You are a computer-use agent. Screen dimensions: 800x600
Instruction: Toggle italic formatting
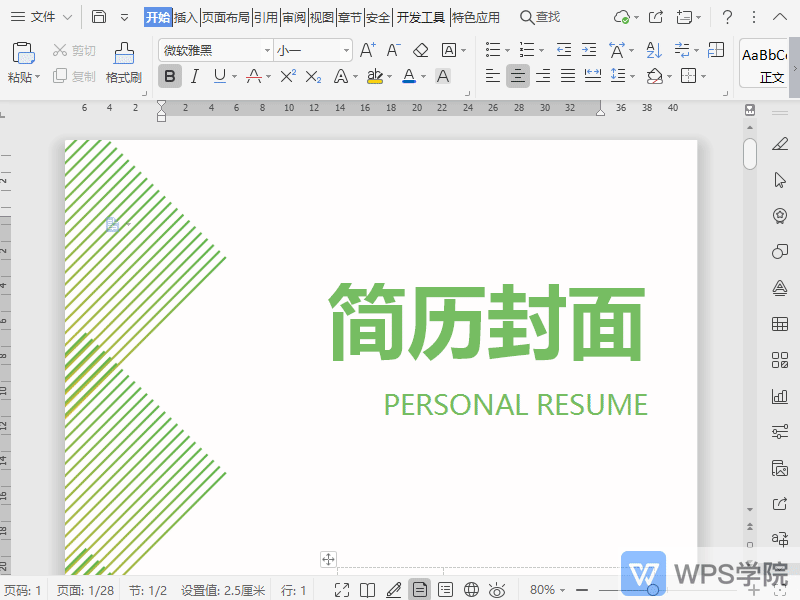click(x=194, y=76)
